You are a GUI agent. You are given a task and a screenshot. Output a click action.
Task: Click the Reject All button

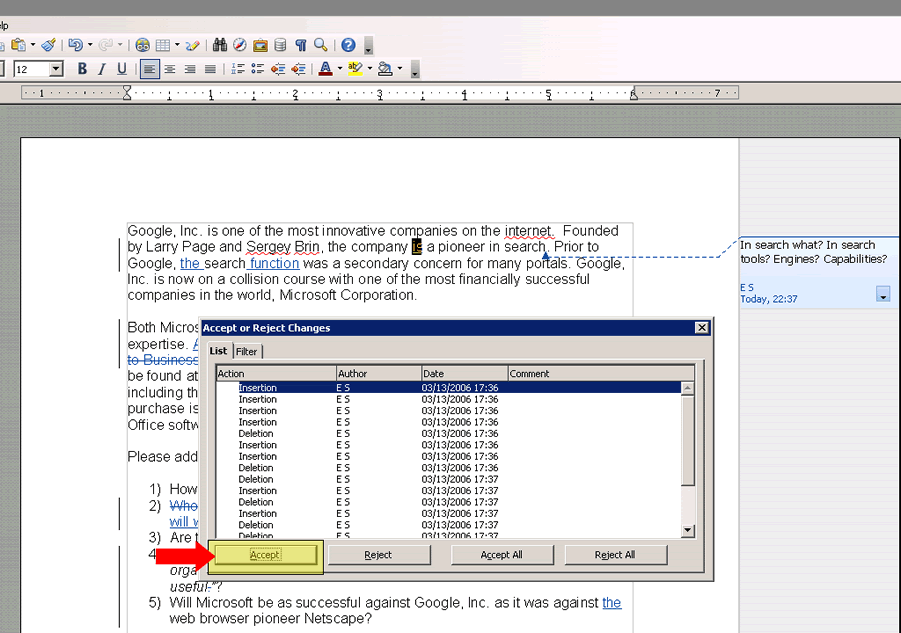click(x=615, y=555)
